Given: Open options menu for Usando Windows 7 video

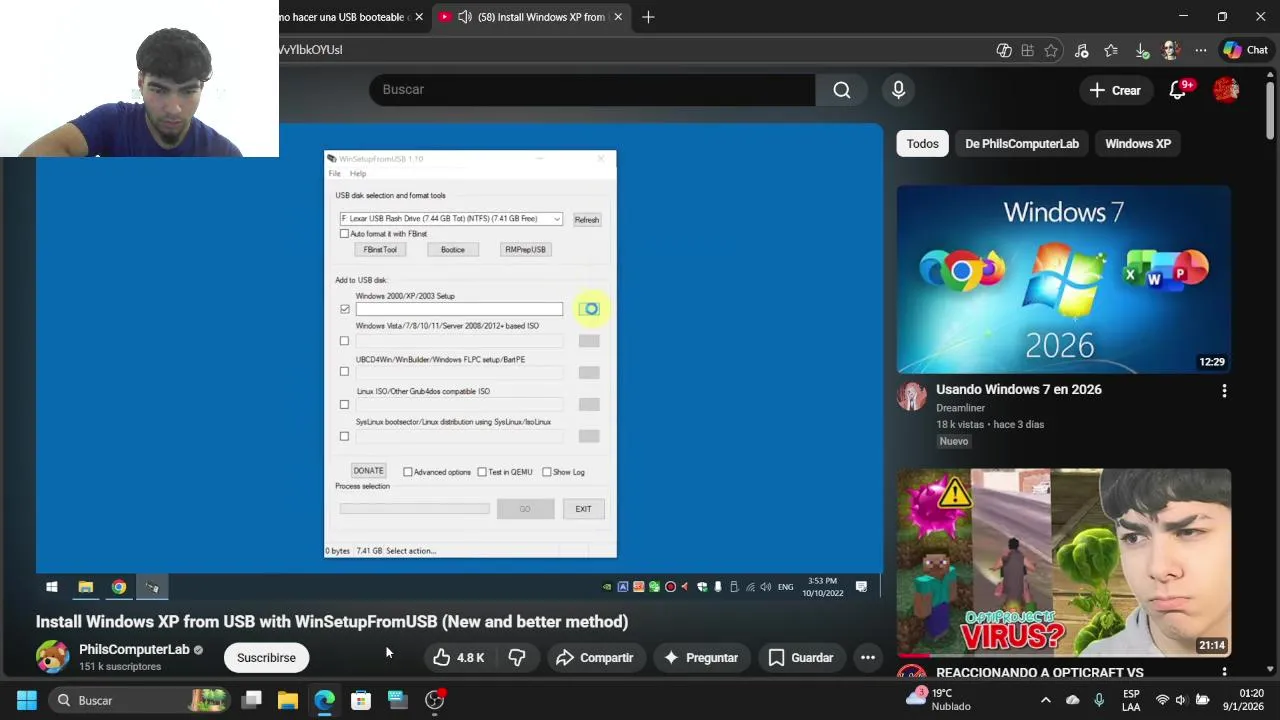Looking at the screenshot, I should [1224, 391].
